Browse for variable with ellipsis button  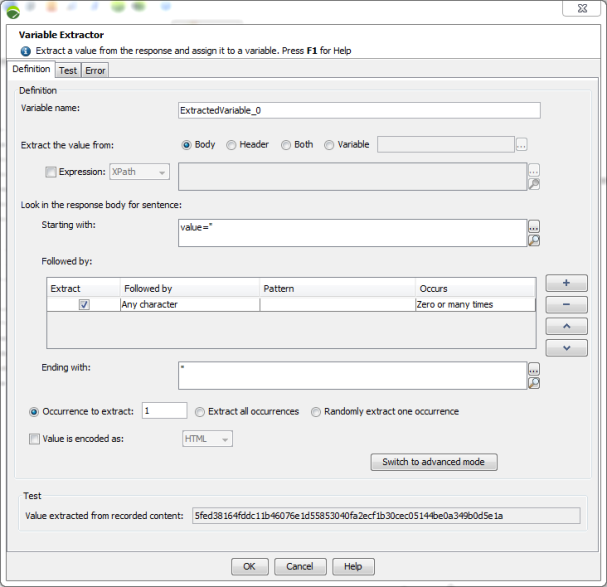click(521, 145)
